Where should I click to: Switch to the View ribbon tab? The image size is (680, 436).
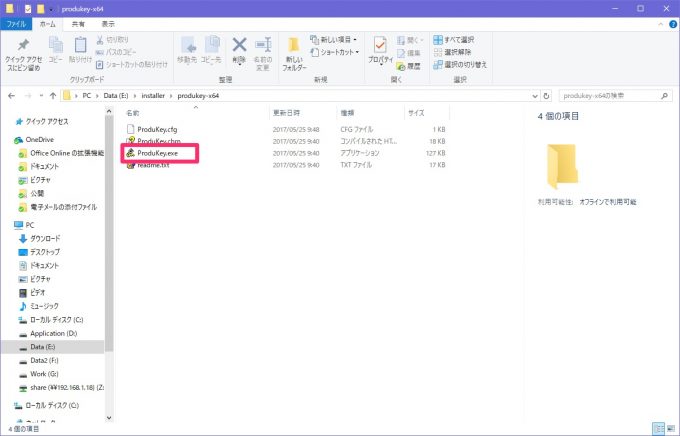[108, 24]
